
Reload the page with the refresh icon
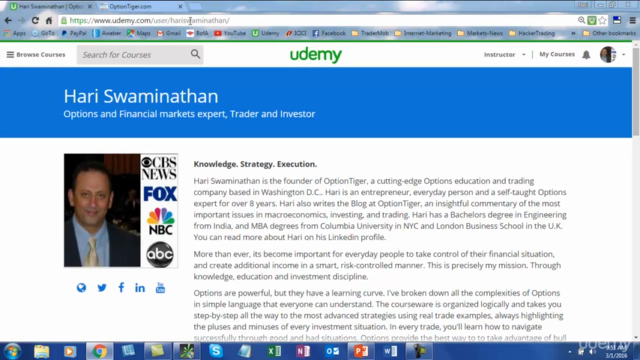tap(35, 20)
